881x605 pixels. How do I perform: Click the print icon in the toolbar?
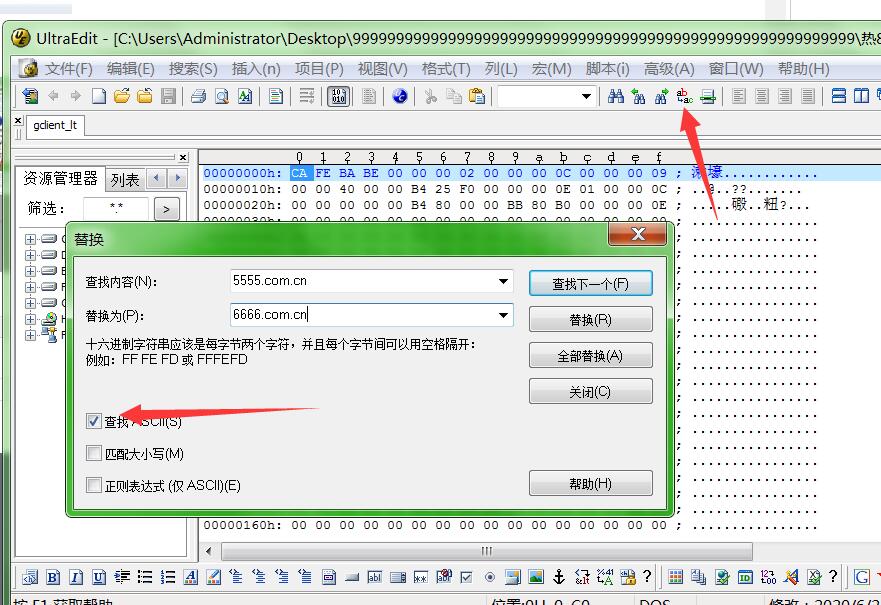[x=198, y=96]
